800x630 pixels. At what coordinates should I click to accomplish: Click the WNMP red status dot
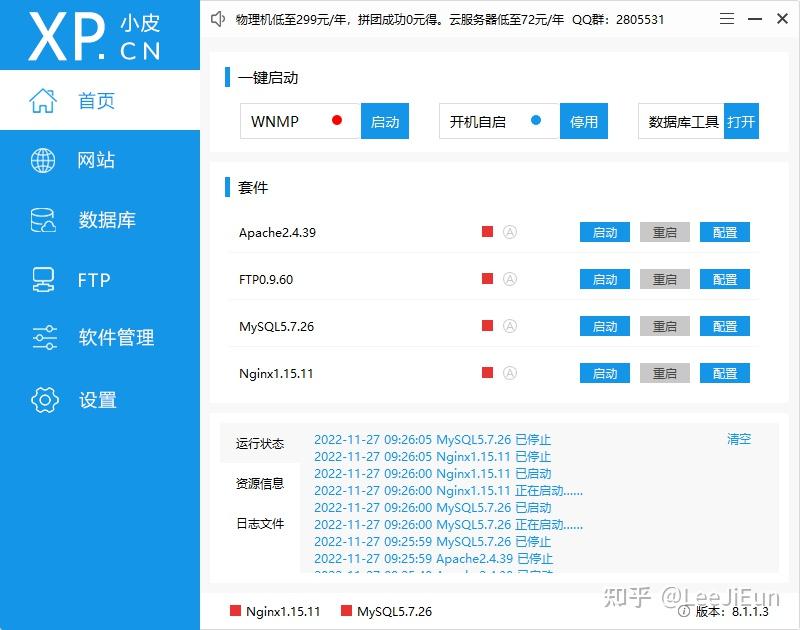[337, 120]
